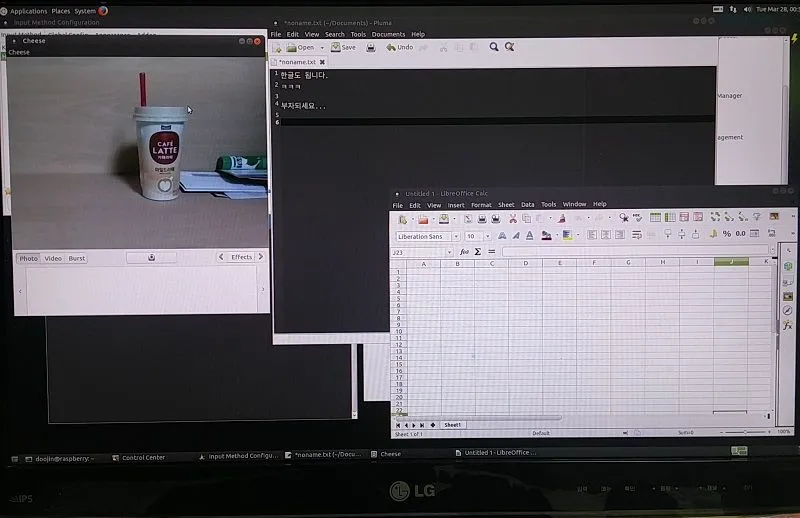The width and height of the screenshot is (800, 518).
Task: Click the Clone Formatting paintbrush in Calc
Action: 562,218
